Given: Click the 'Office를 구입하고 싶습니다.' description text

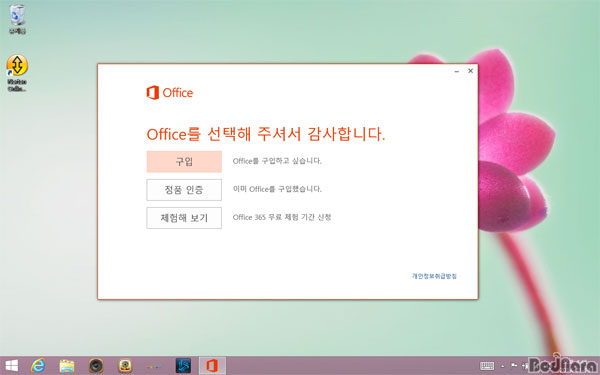Looking at the screenshot, I should (x=277, y=161).
